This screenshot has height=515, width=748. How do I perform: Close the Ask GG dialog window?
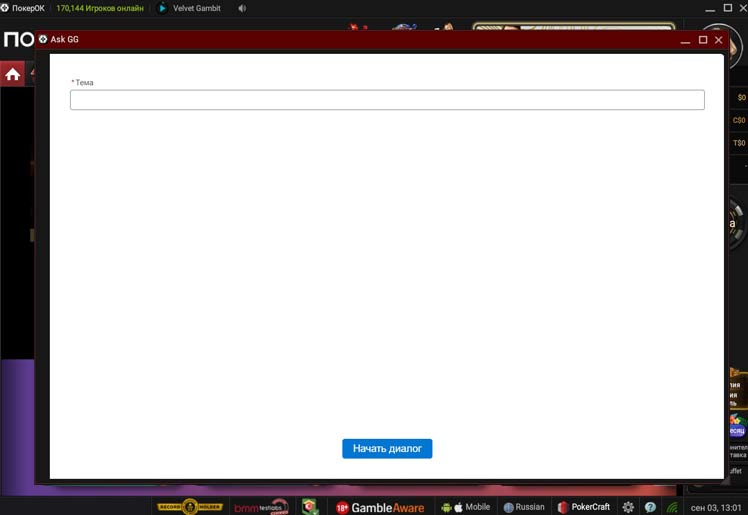click(x=718, y=40)
